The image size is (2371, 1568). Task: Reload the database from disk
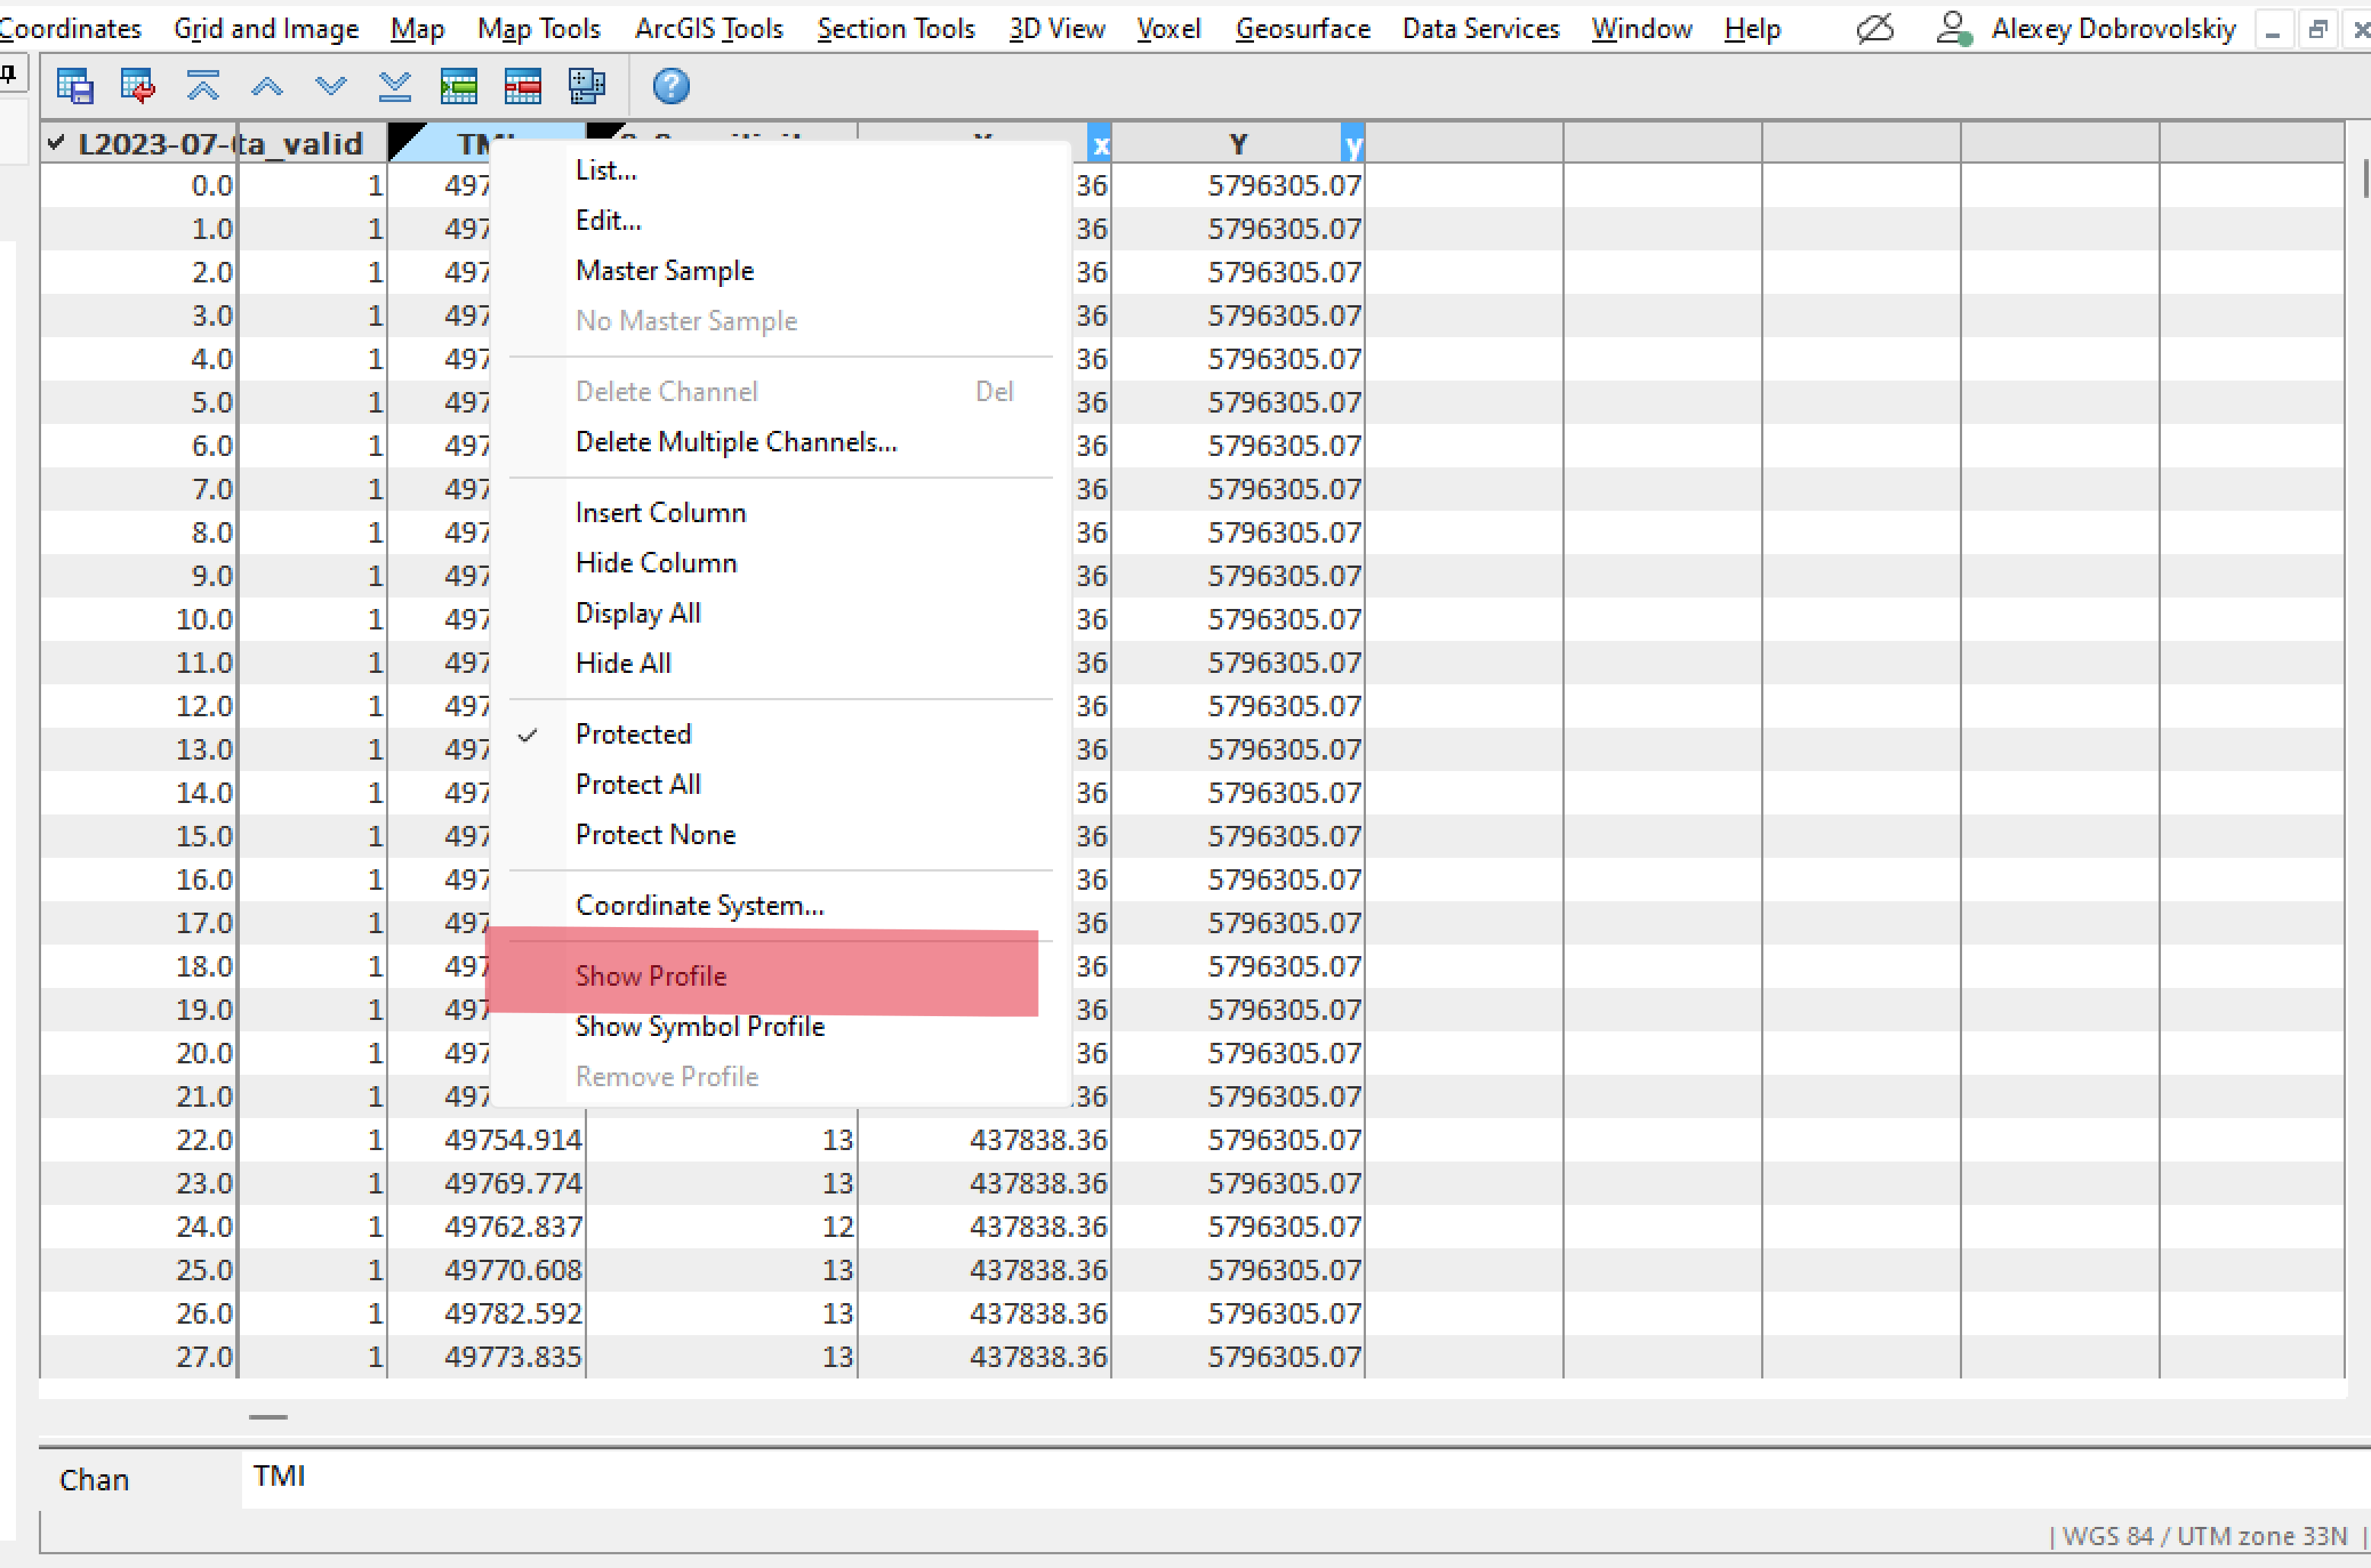point(137,86)
